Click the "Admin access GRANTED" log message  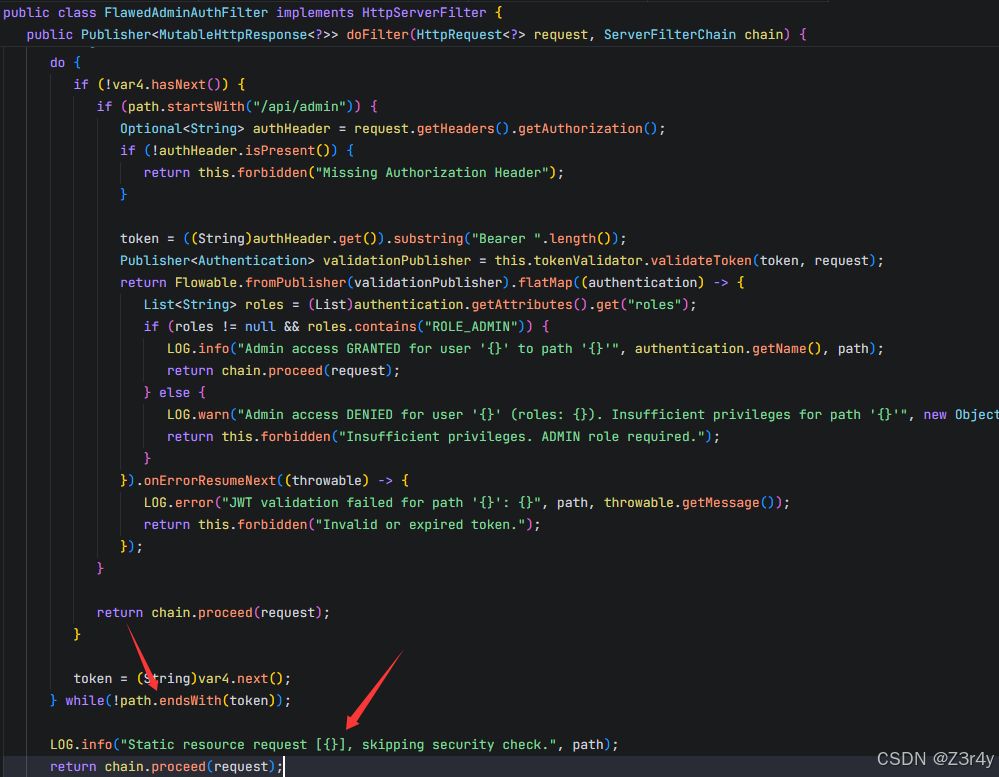tap(432, 348)
